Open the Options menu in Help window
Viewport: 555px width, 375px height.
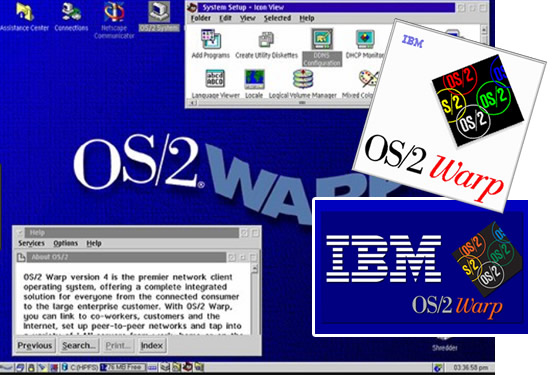tap(65, 243)
